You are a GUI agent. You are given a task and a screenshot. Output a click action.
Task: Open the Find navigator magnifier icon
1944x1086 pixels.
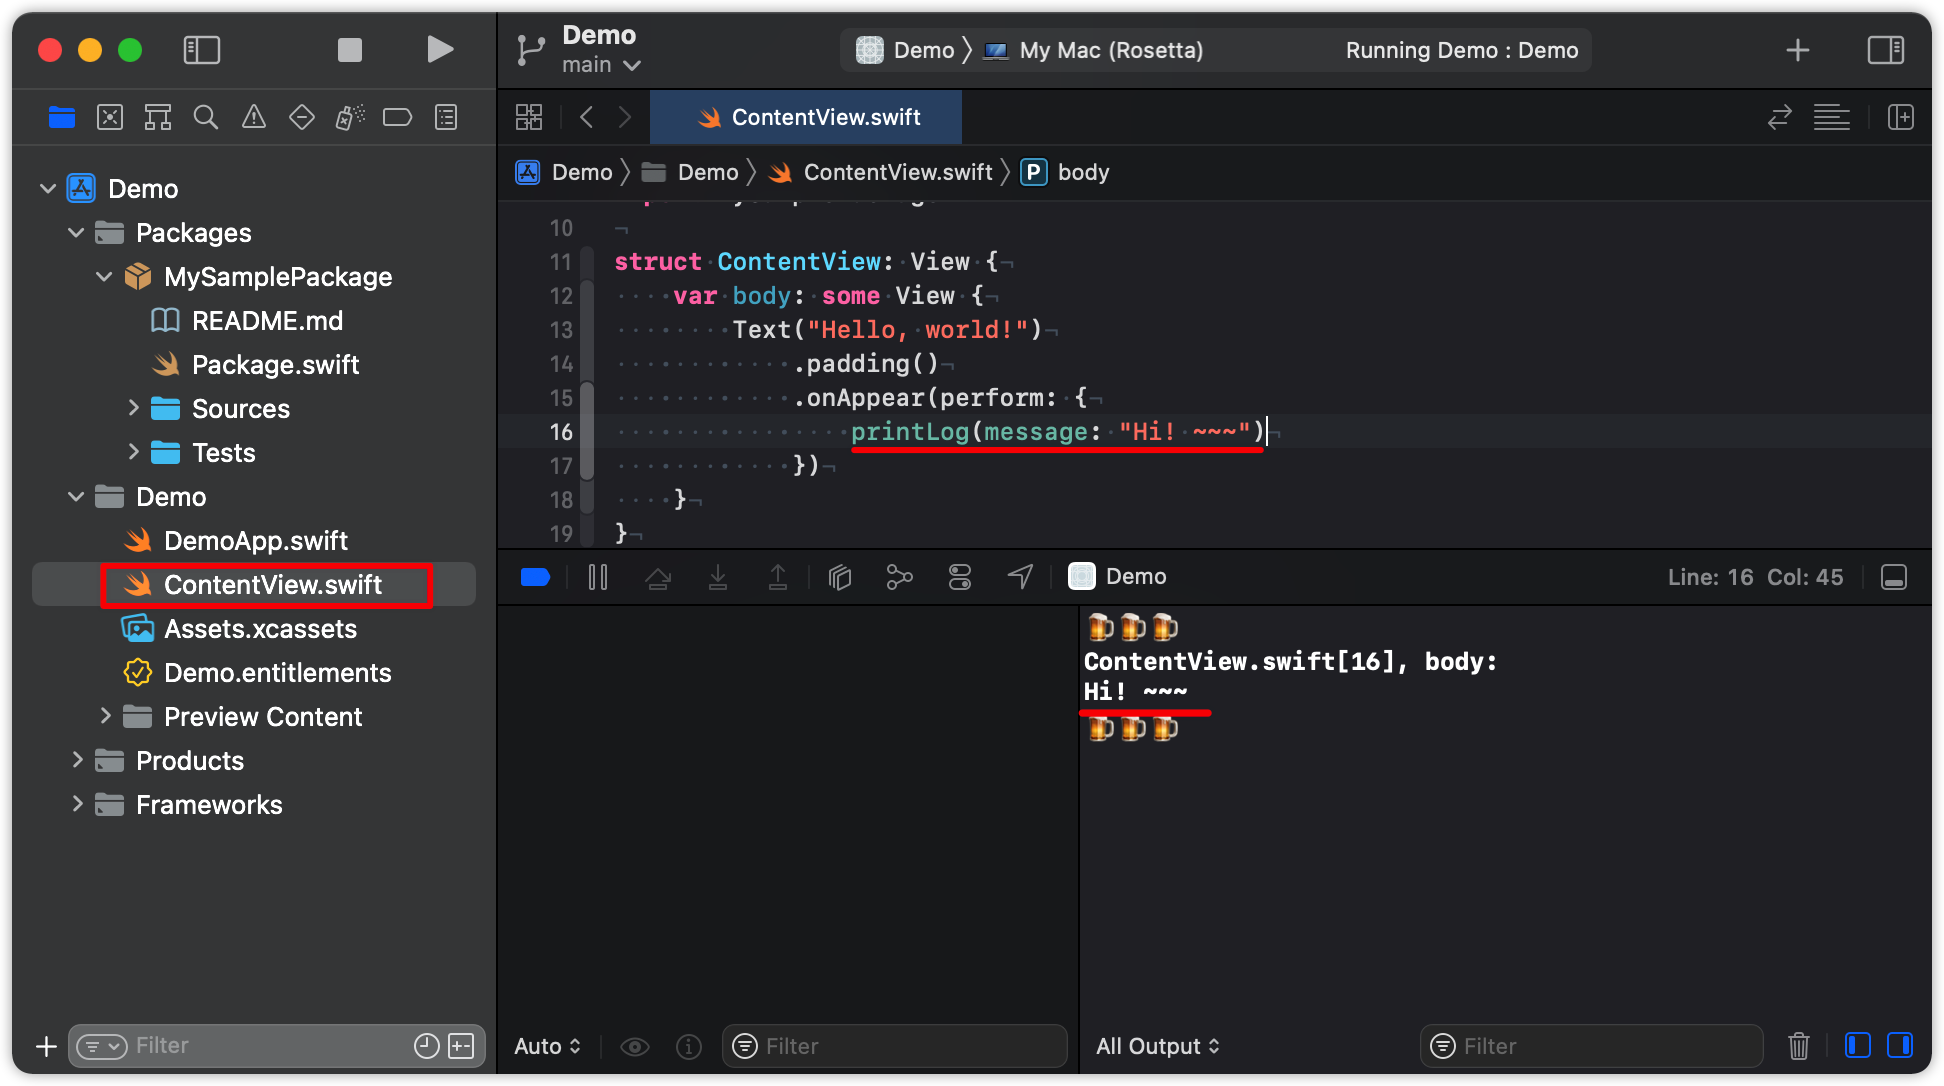coord(206,118)
